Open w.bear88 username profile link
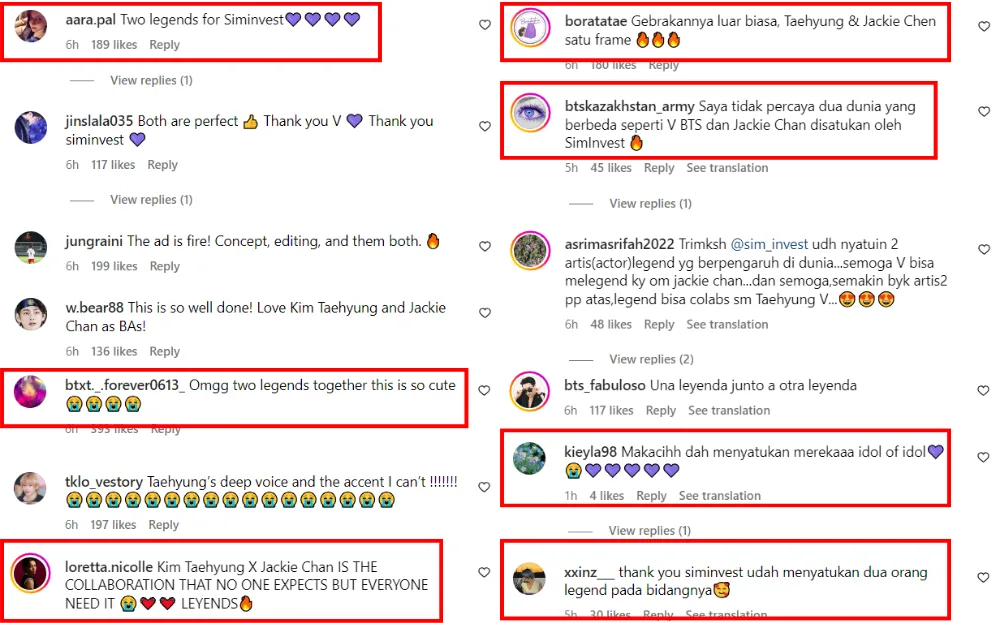This screenshot has height=623, width=1000. coord(94,308)
